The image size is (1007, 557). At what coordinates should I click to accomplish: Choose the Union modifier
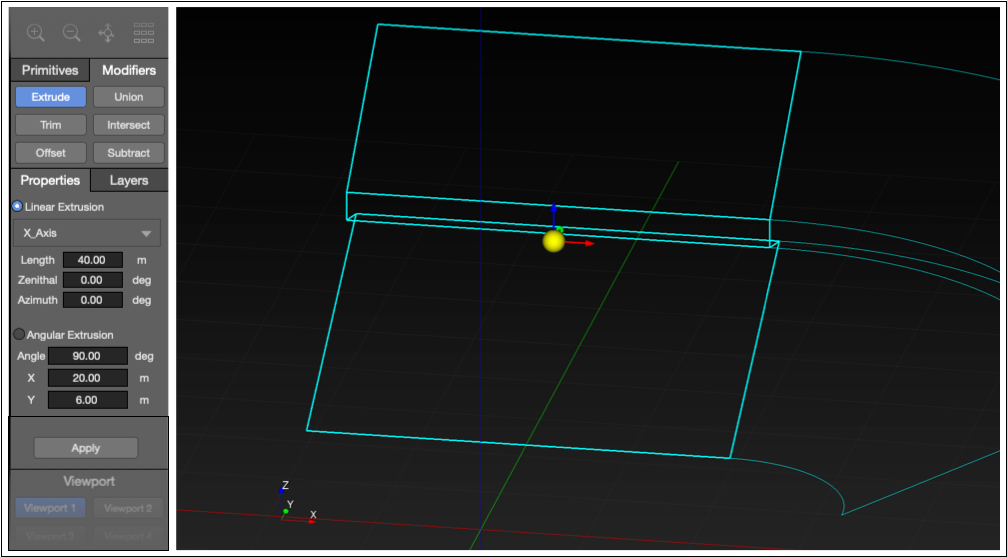[128, 97]
